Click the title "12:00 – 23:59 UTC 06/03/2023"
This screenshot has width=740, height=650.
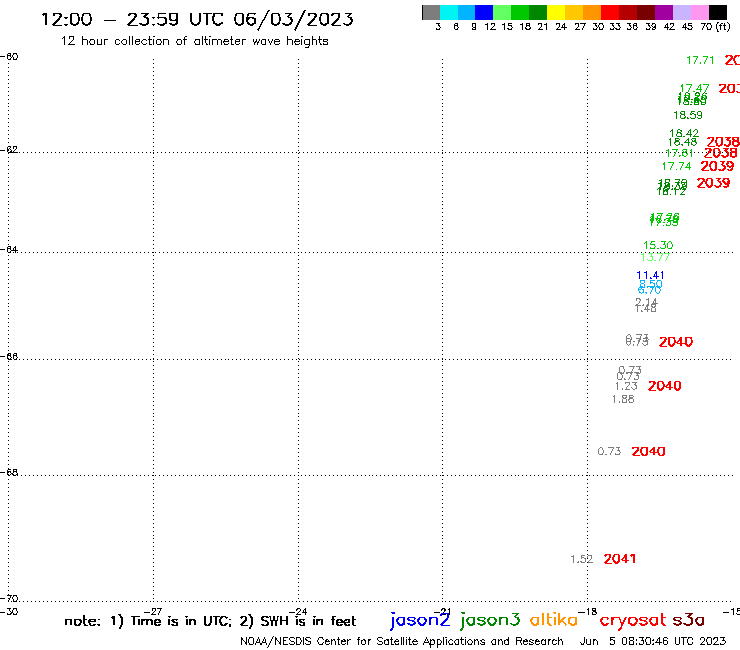pyautogui.click(x=197, y=19)
